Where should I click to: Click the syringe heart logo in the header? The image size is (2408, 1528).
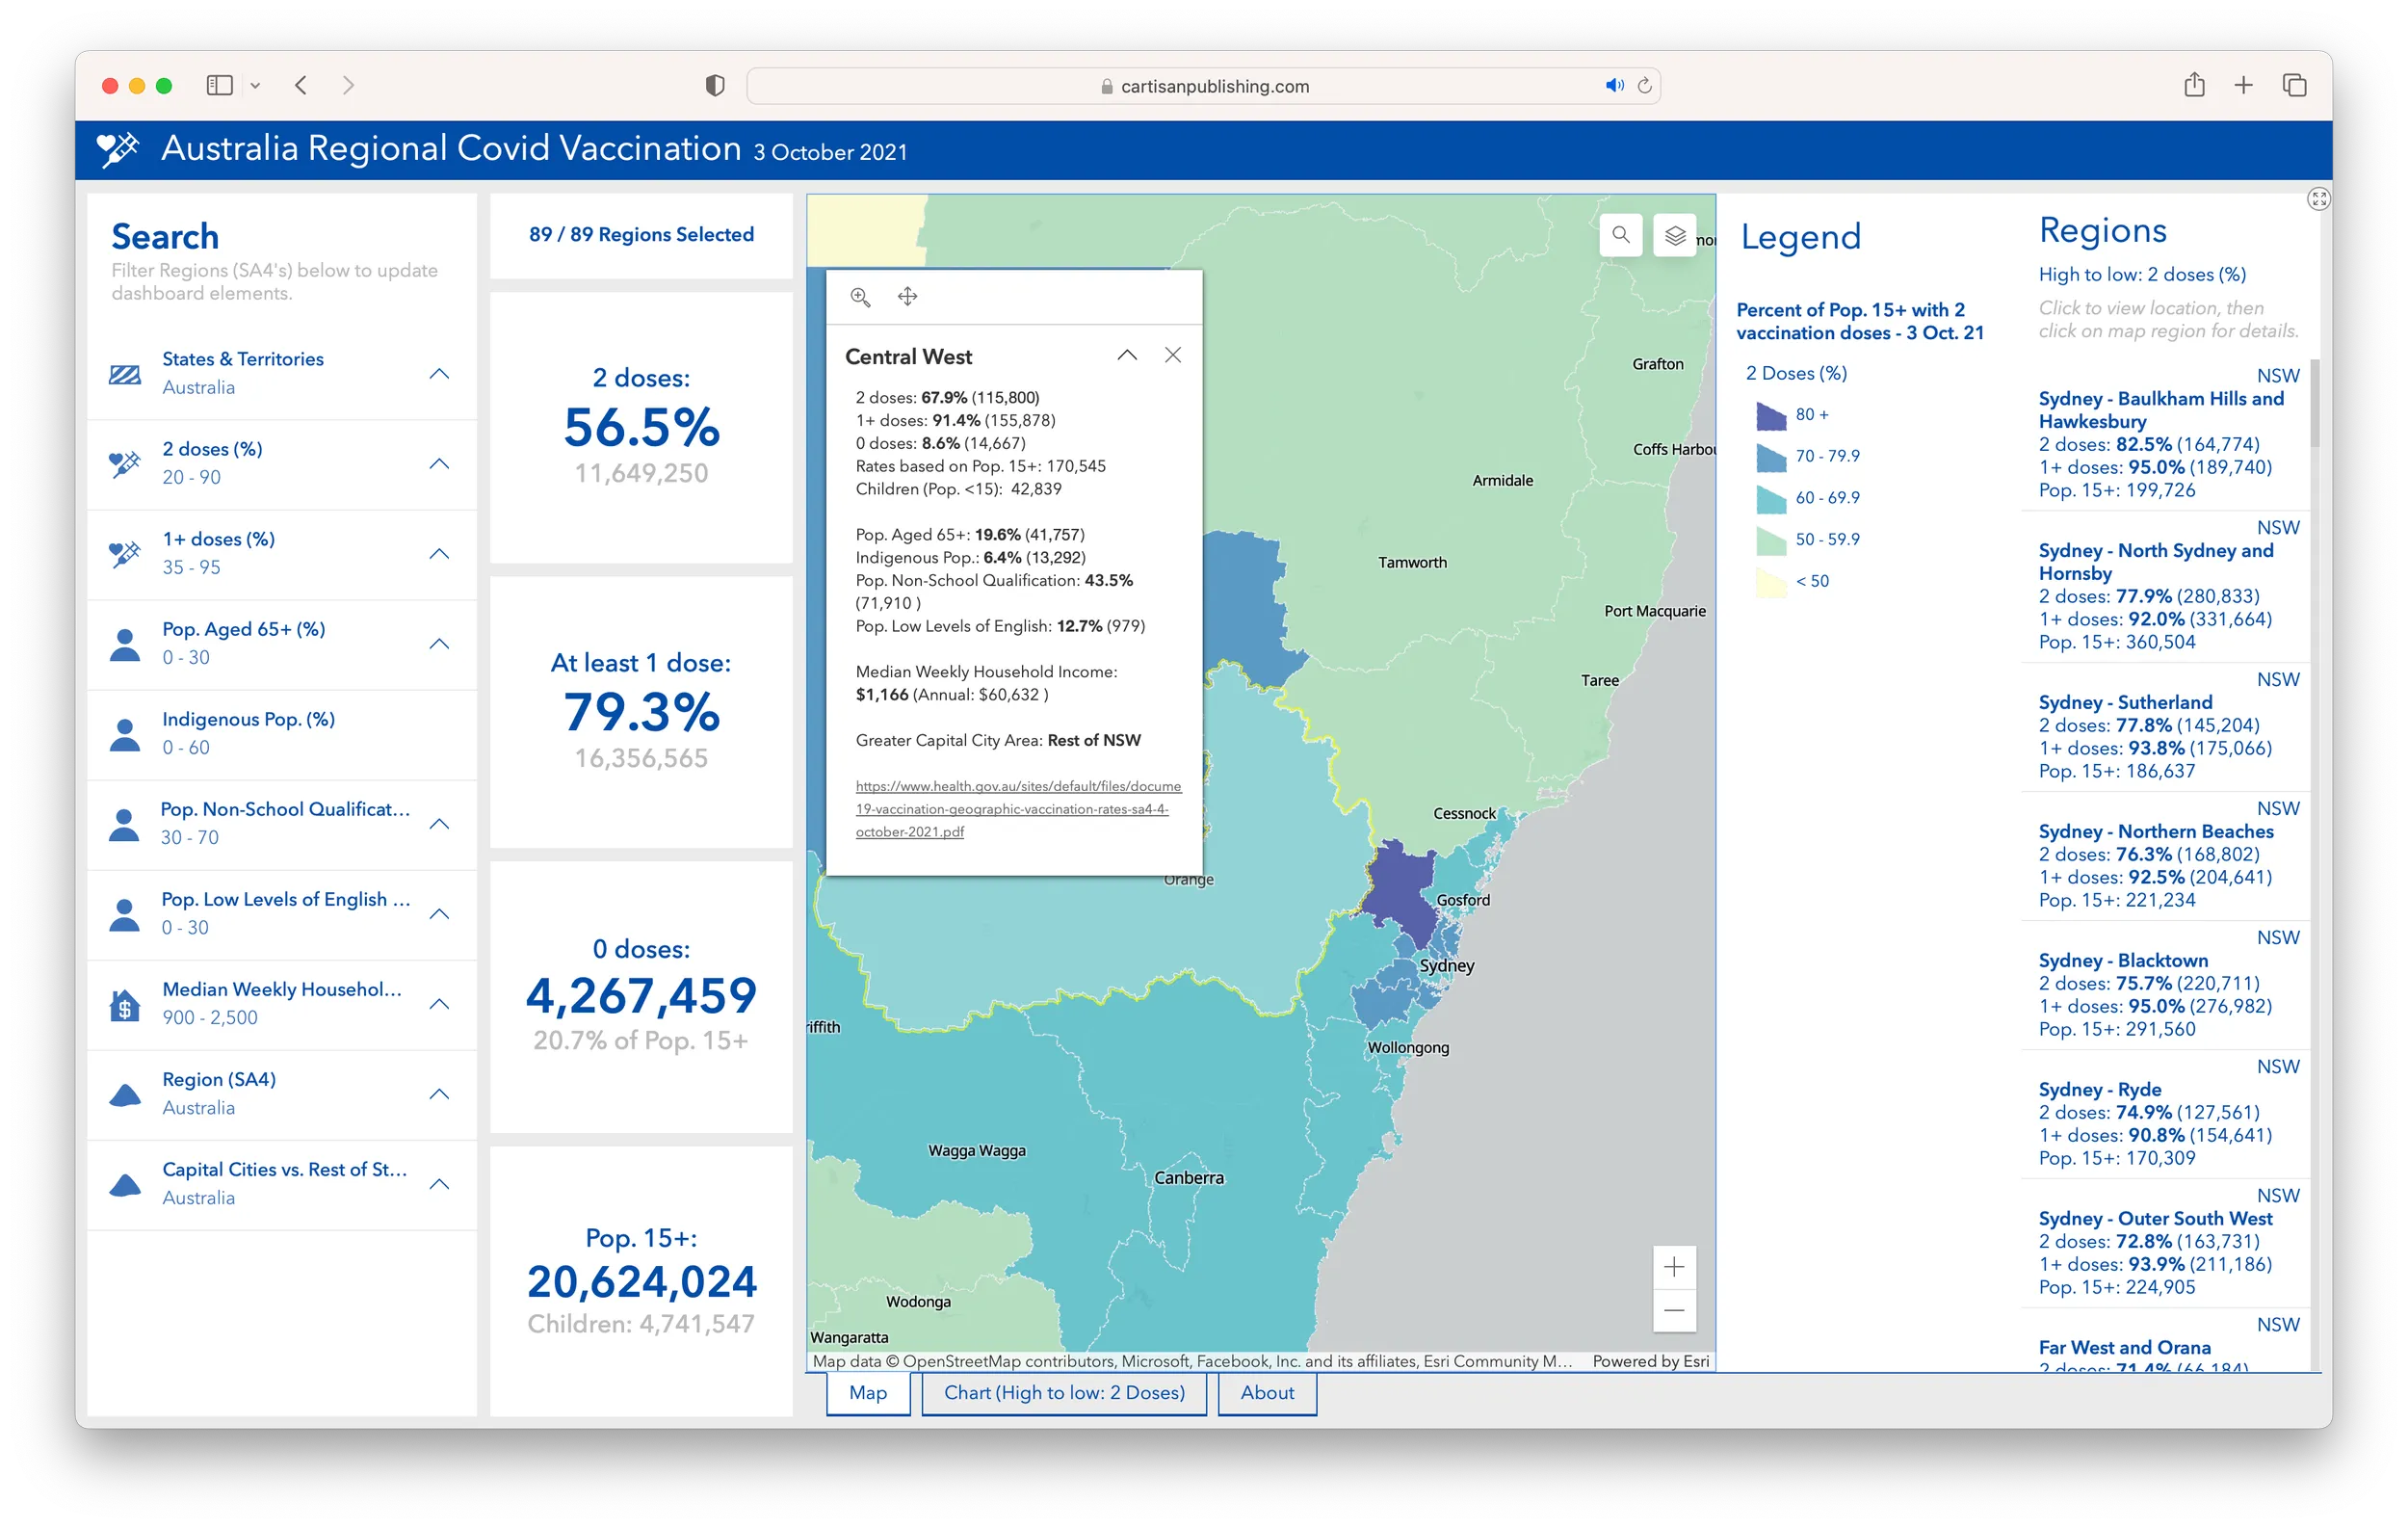[117, 150]
